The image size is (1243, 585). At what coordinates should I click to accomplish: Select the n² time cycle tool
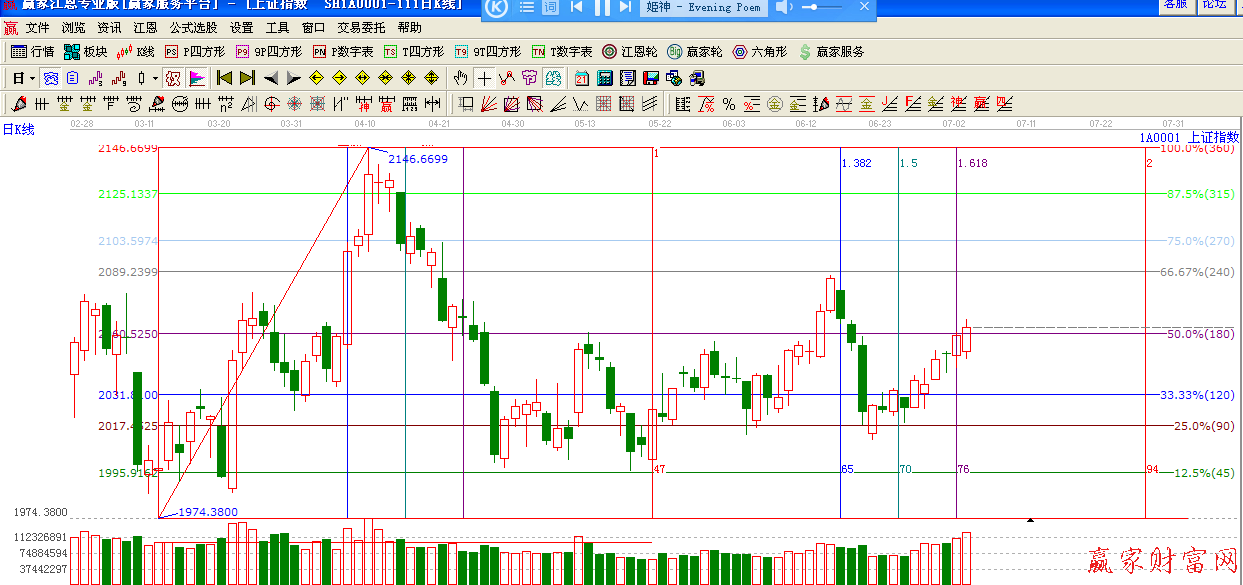click(x=226, y=104)
